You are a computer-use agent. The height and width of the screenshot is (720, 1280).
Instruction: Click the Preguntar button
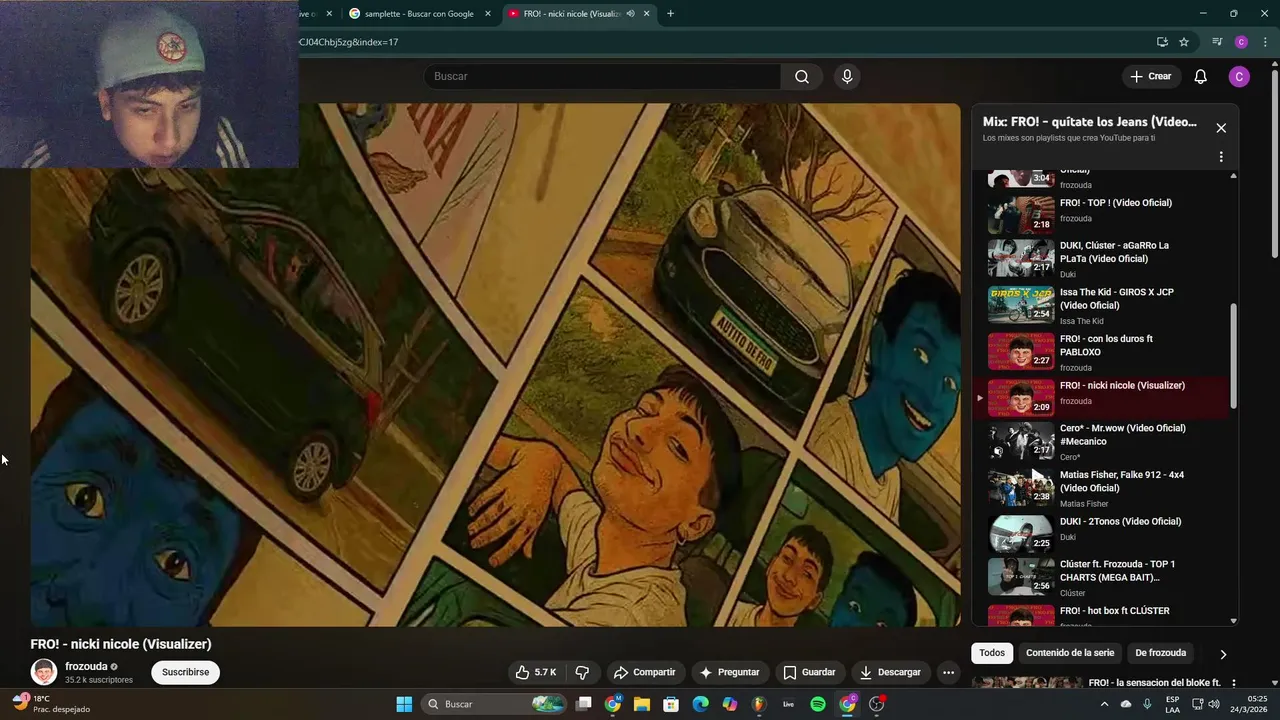[x=729, y=672]
